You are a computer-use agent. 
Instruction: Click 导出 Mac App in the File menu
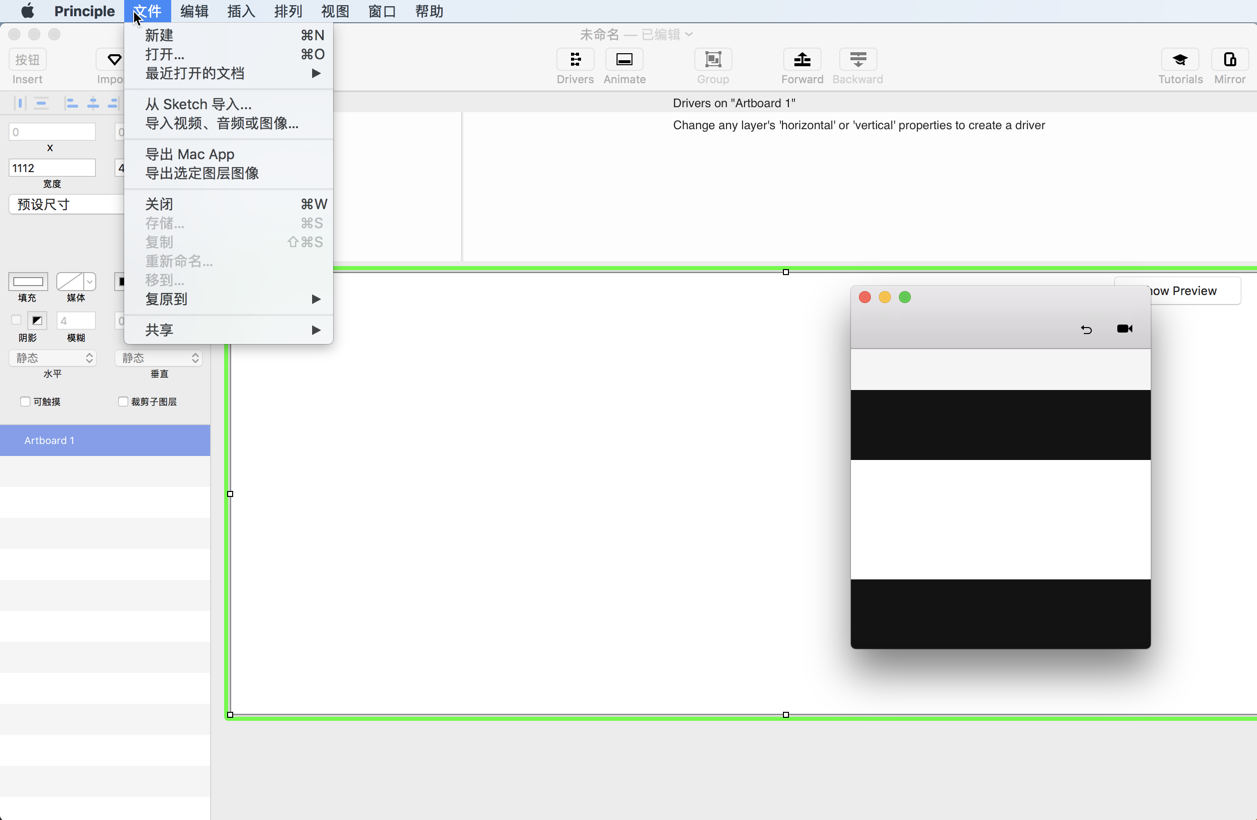[189, 154]
